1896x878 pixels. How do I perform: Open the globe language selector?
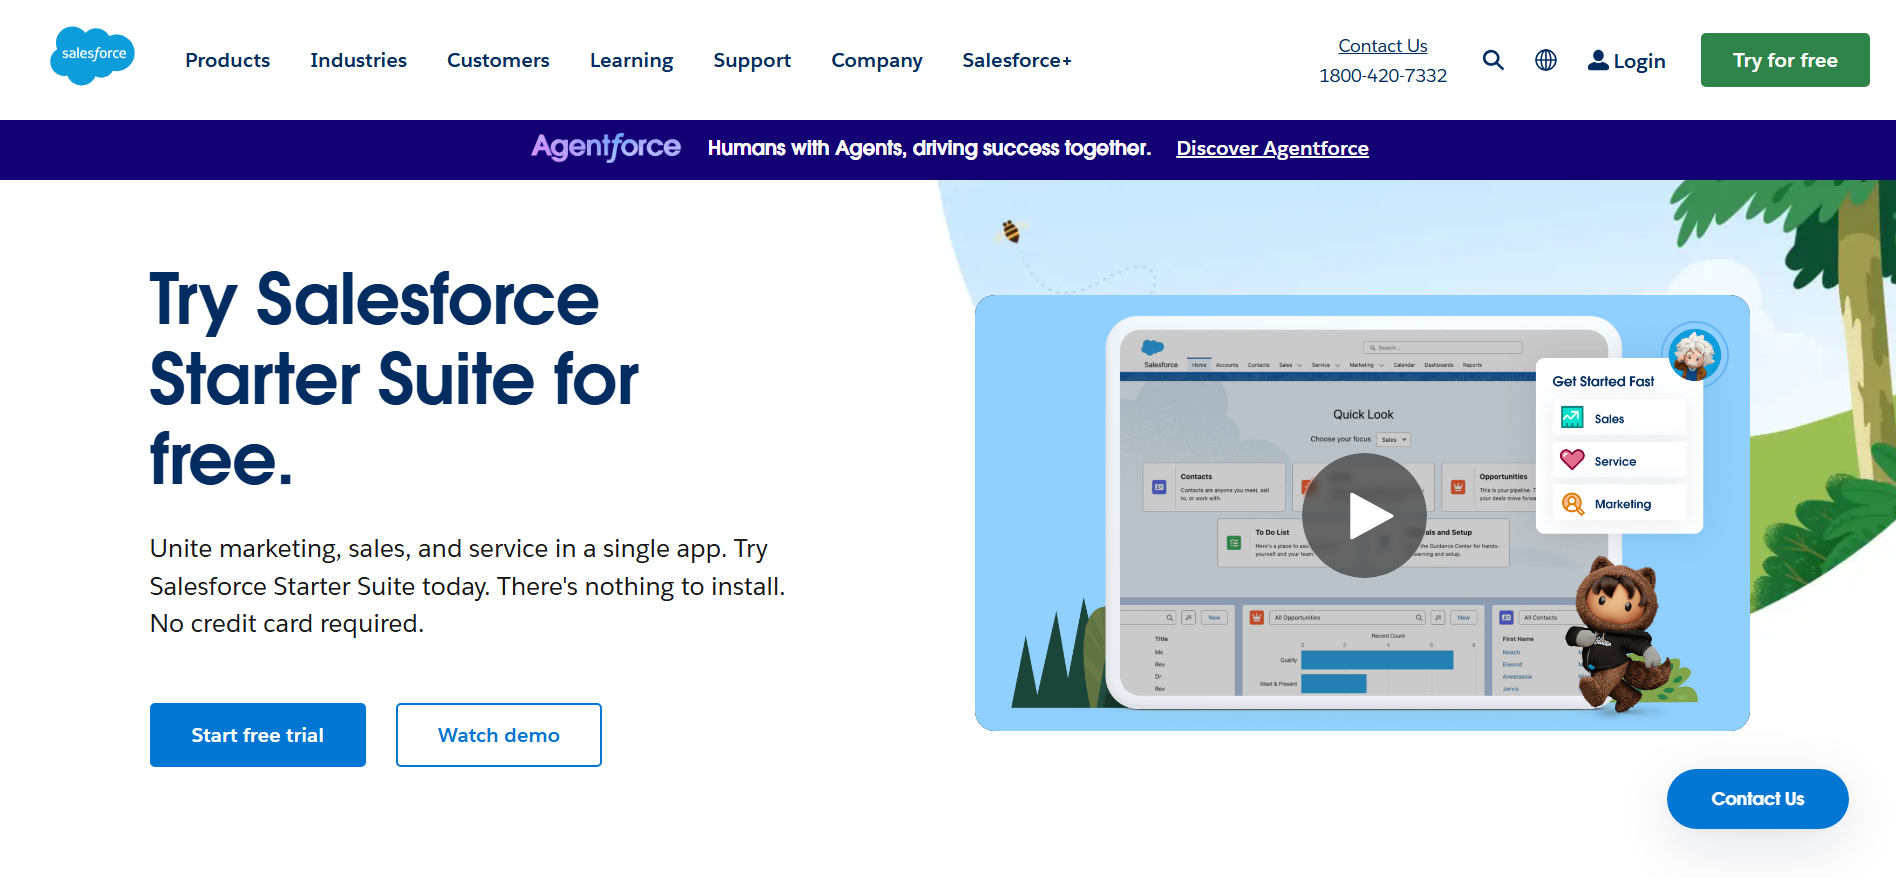click(1546, 60)
